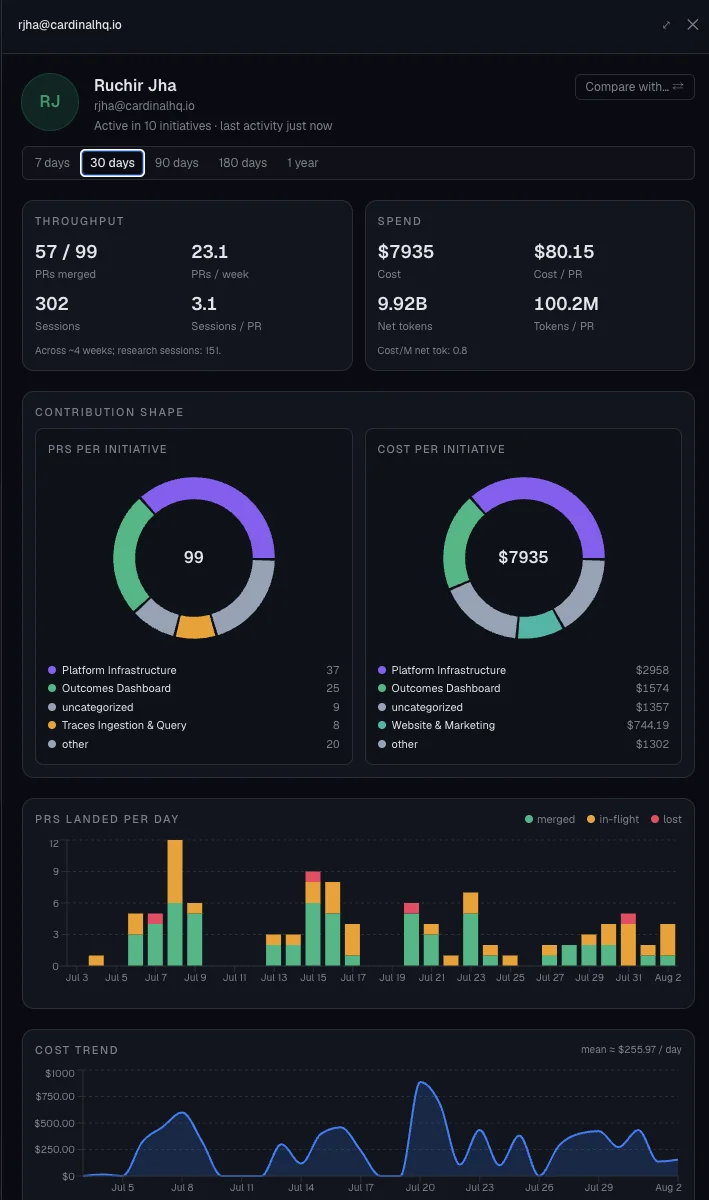
Task: Click the mean ≈ $255.97 / day label
Action: tap(632, 1050)
